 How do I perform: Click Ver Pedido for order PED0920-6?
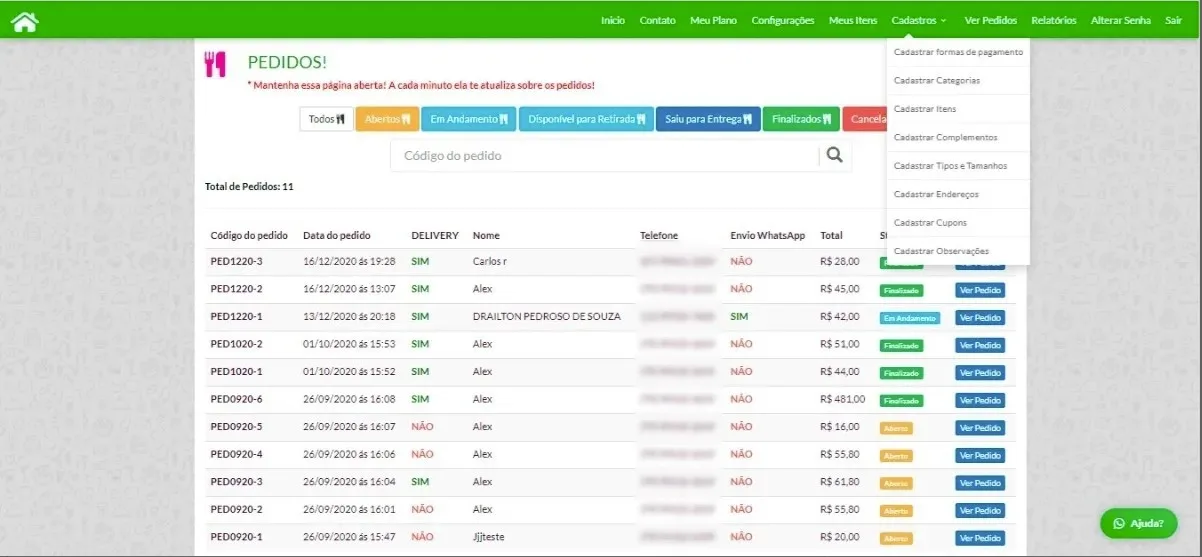980,400
